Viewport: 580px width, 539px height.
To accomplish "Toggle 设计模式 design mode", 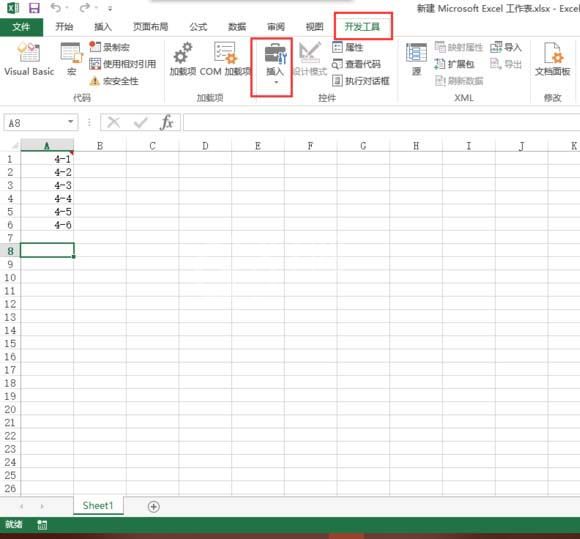I will pyautogui.click(x=310, y=59).
